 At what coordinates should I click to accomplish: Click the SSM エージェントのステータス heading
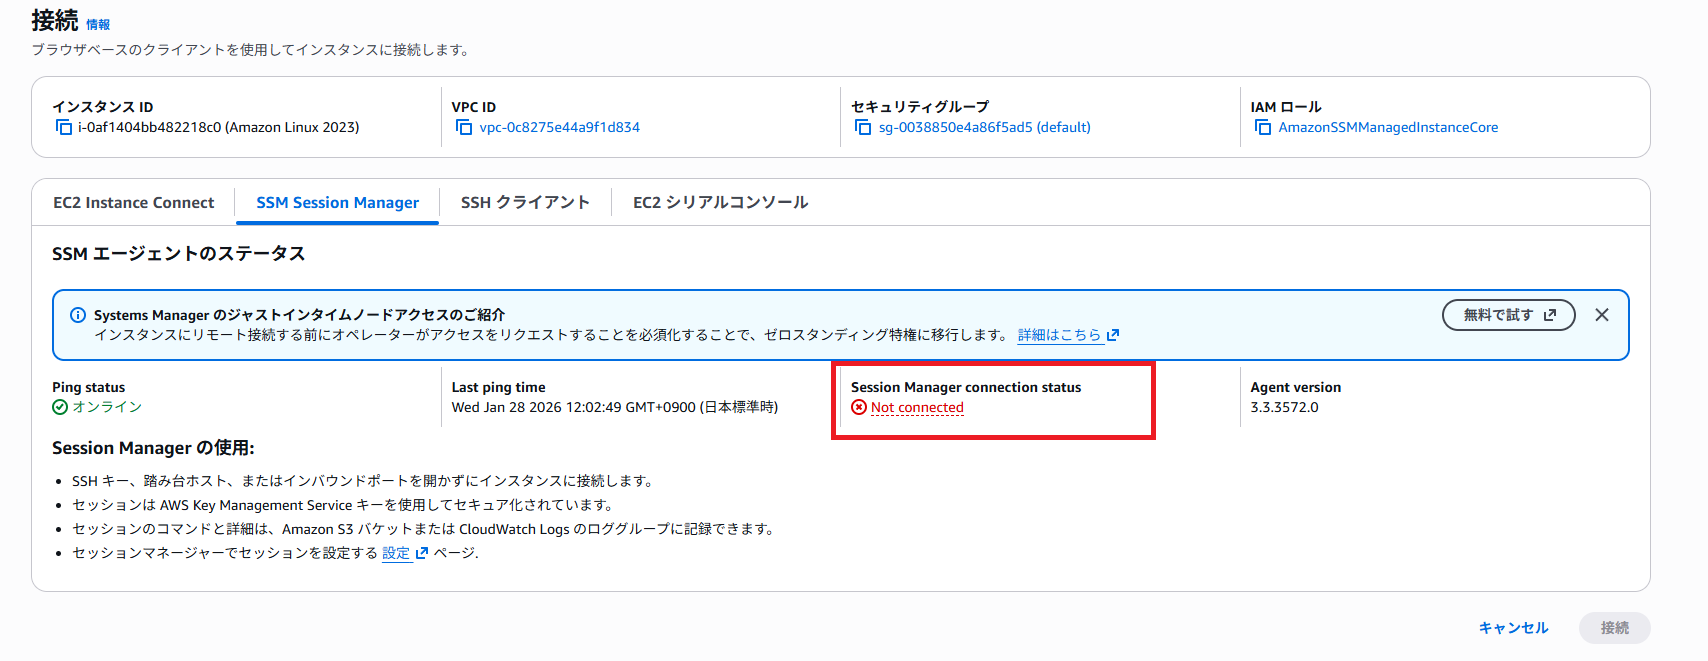click(x=179, y=254)
